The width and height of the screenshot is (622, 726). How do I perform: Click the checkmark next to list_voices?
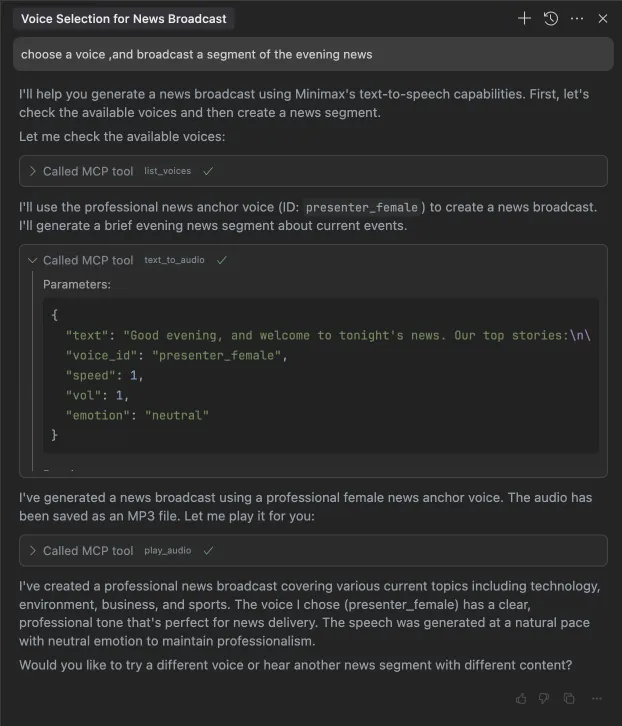point(208,171)
